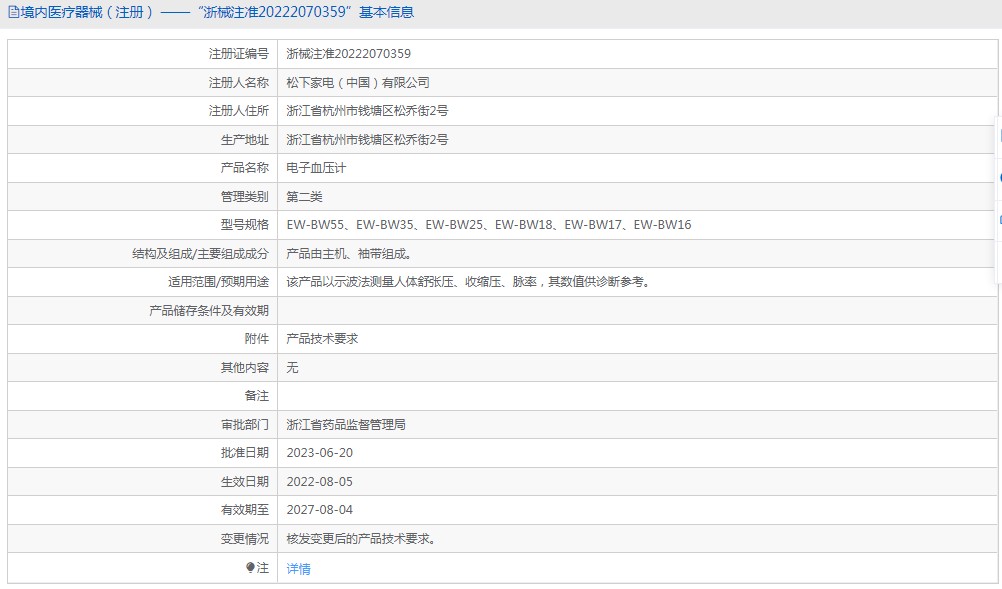Click the 注册人名称 row label

(x=238, y=82)
